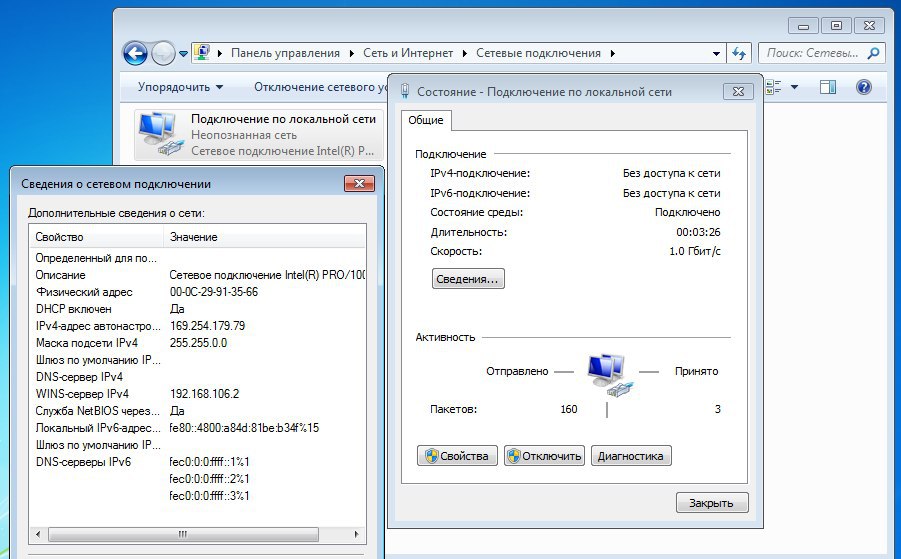The image size is (901, 559).
Task: Select 'Сетевые подключения' breadcrumb
Action: [x=538, y=53]
